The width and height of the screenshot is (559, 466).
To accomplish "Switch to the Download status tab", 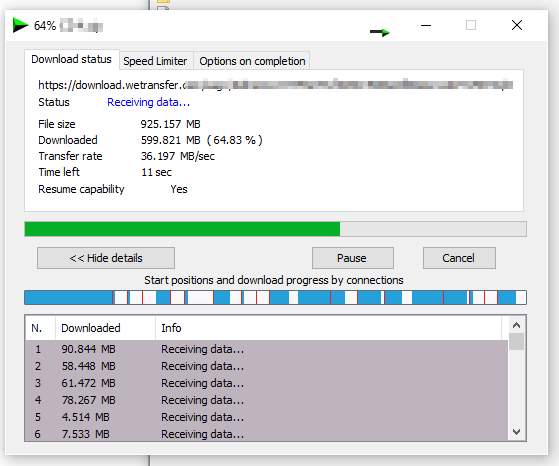I will pyautogui.click(x=72, y=59).
